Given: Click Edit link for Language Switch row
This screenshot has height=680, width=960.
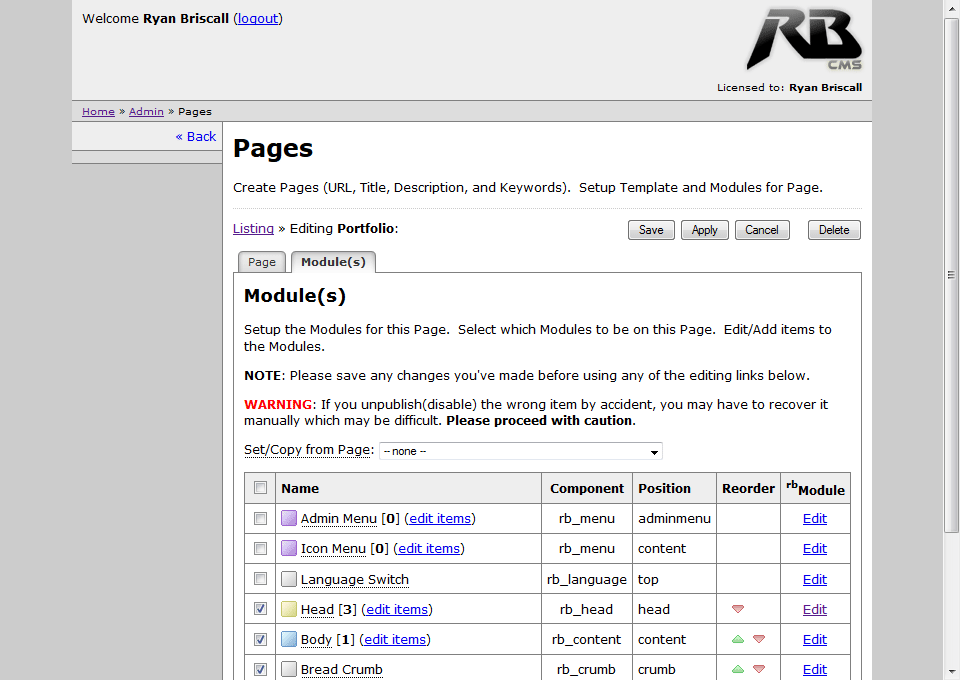Looking at the screenshot, I should click(x=815, y=579).
